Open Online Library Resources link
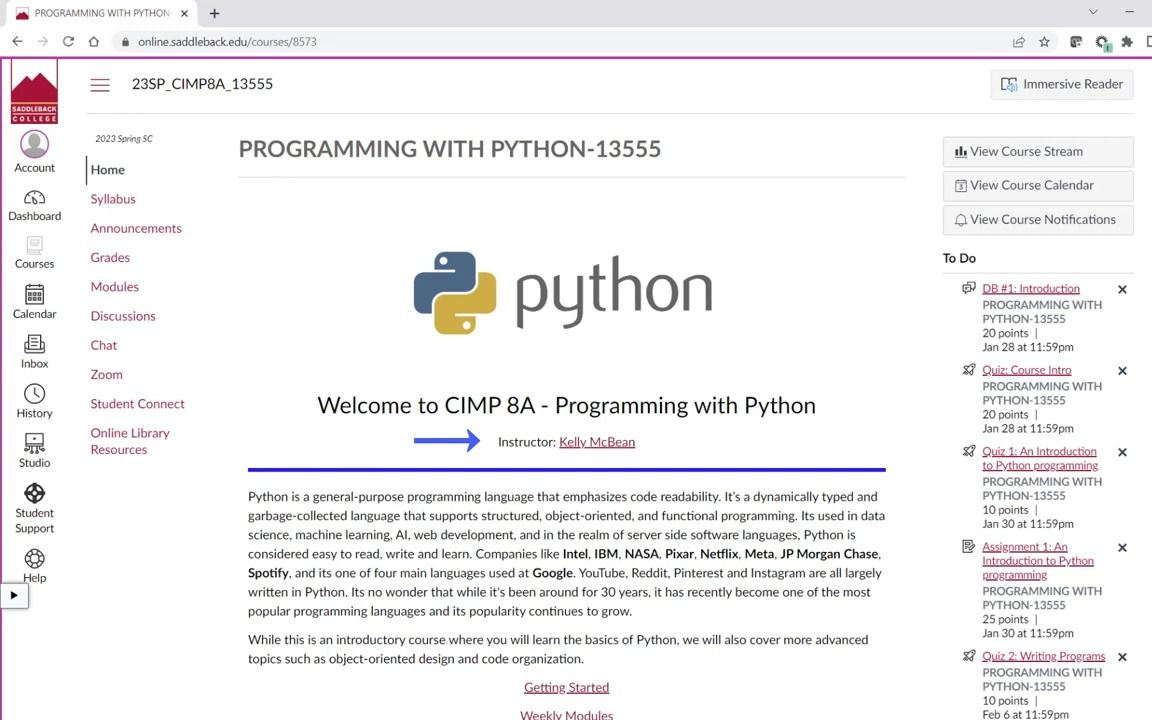The image size is (1152, 720). click(130, 442)
